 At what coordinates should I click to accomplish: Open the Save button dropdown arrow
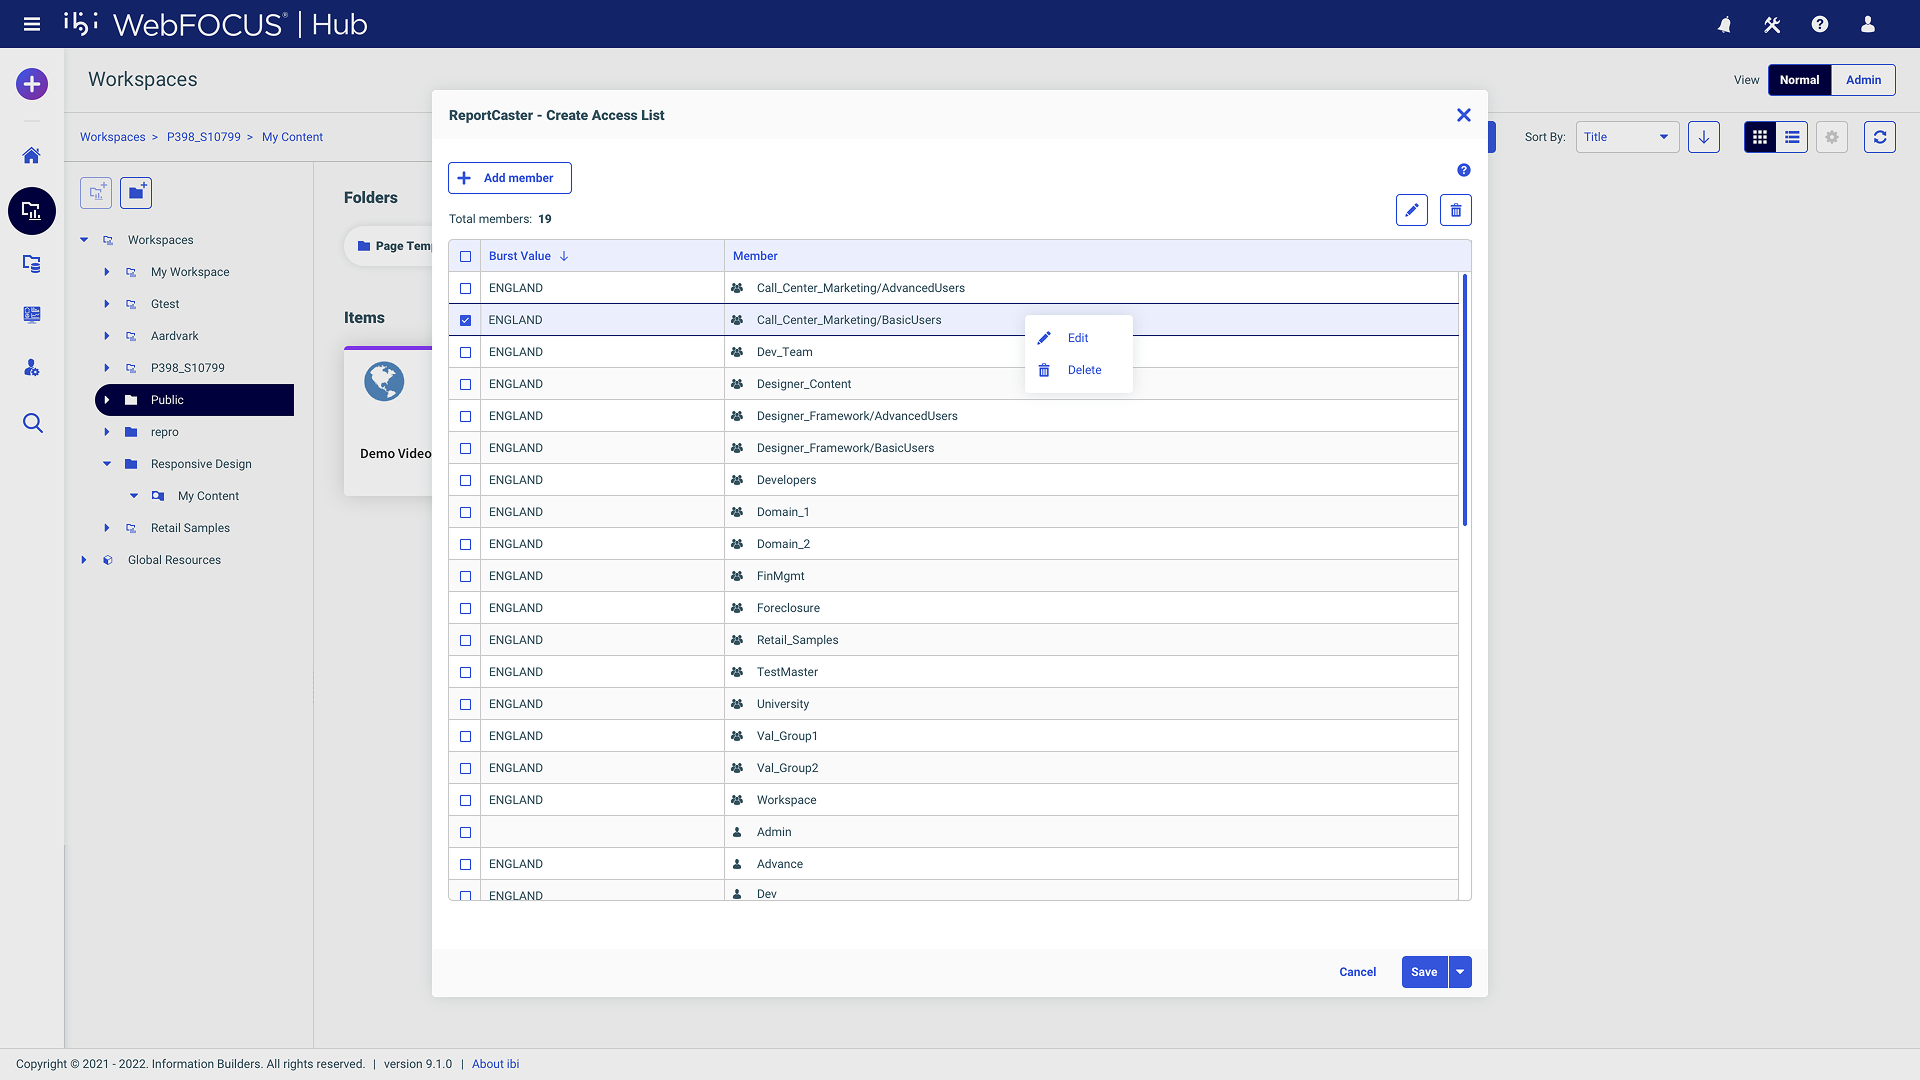click(x=1460, y=972)
